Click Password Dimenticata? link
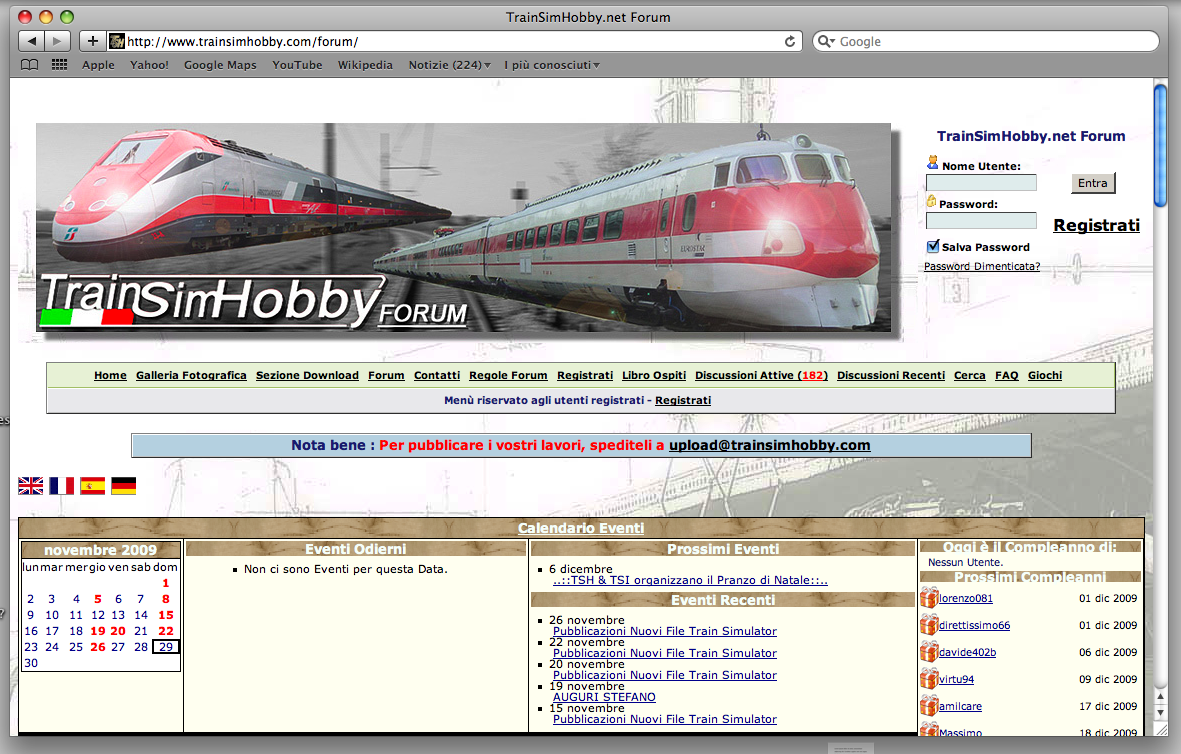This screenshot has height=754, width=1181. pos(982,267)
